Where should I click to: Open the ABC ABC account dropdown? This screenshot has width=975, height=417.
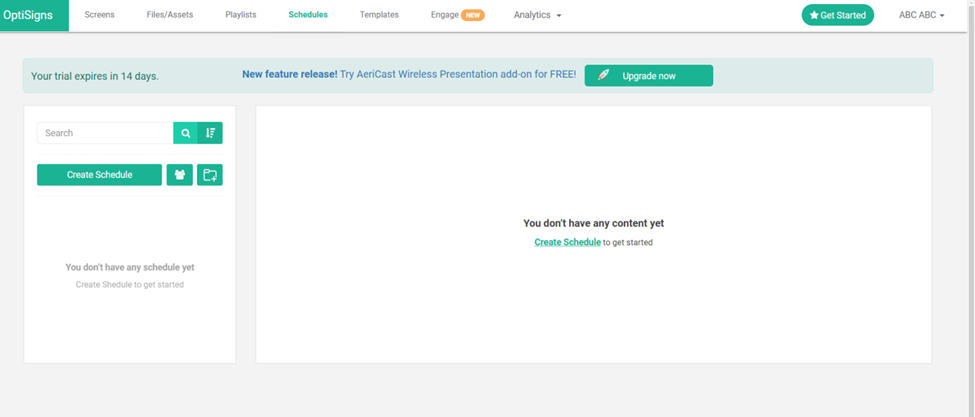[x=921, y=15]
